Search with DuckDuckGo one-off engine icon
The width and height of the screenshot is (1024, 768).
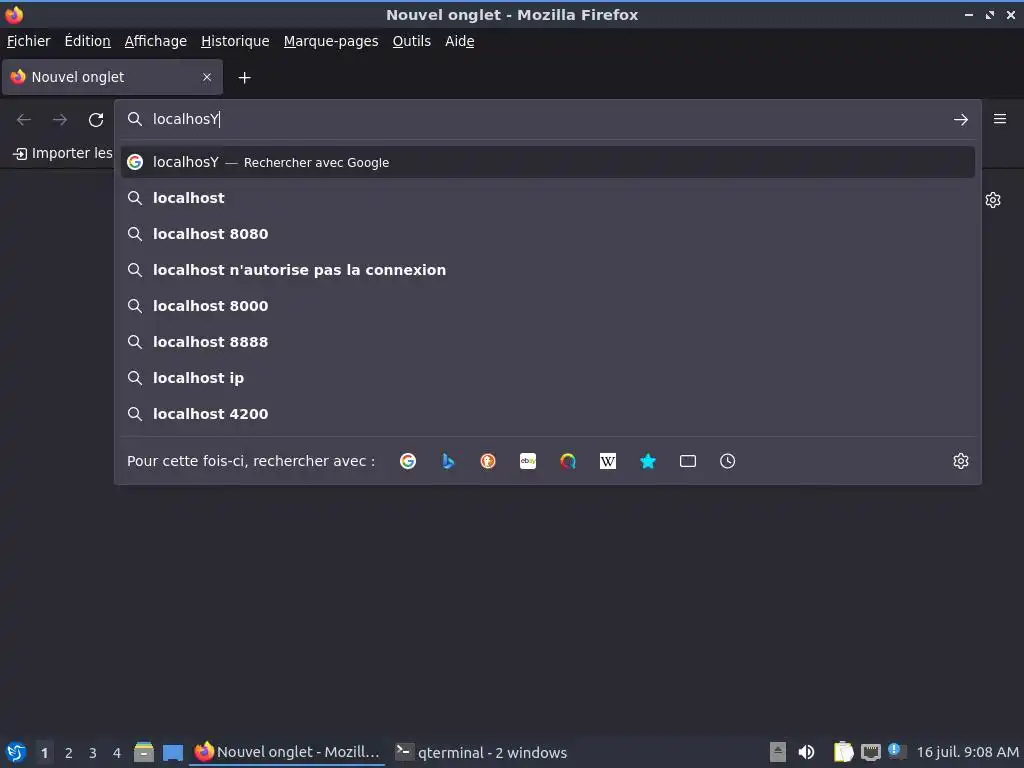click(488, 461)
